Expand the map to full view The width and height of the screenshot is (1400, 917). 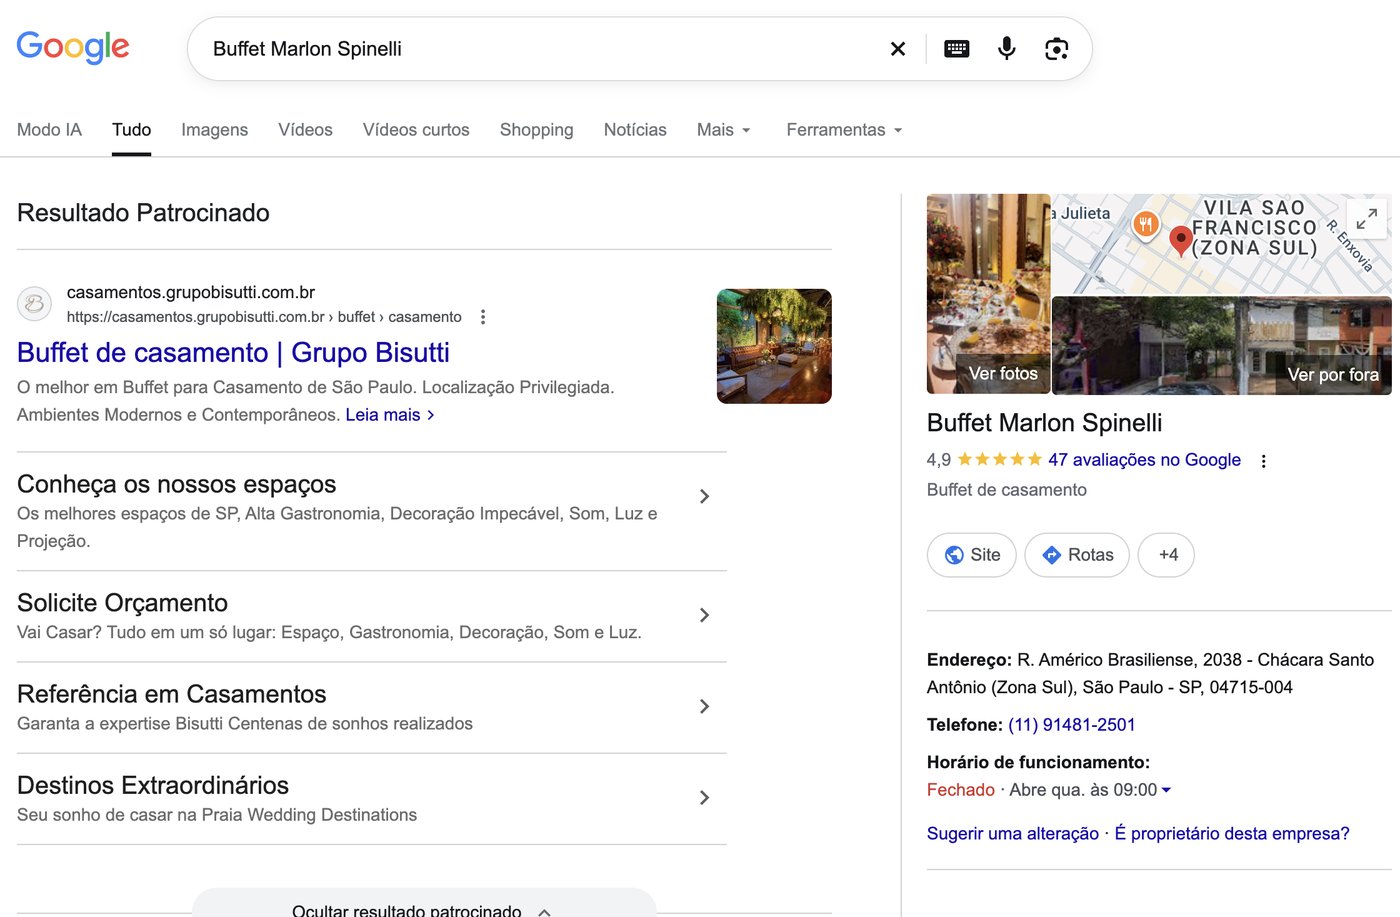pyautogui.click(x=1367, y=218)
